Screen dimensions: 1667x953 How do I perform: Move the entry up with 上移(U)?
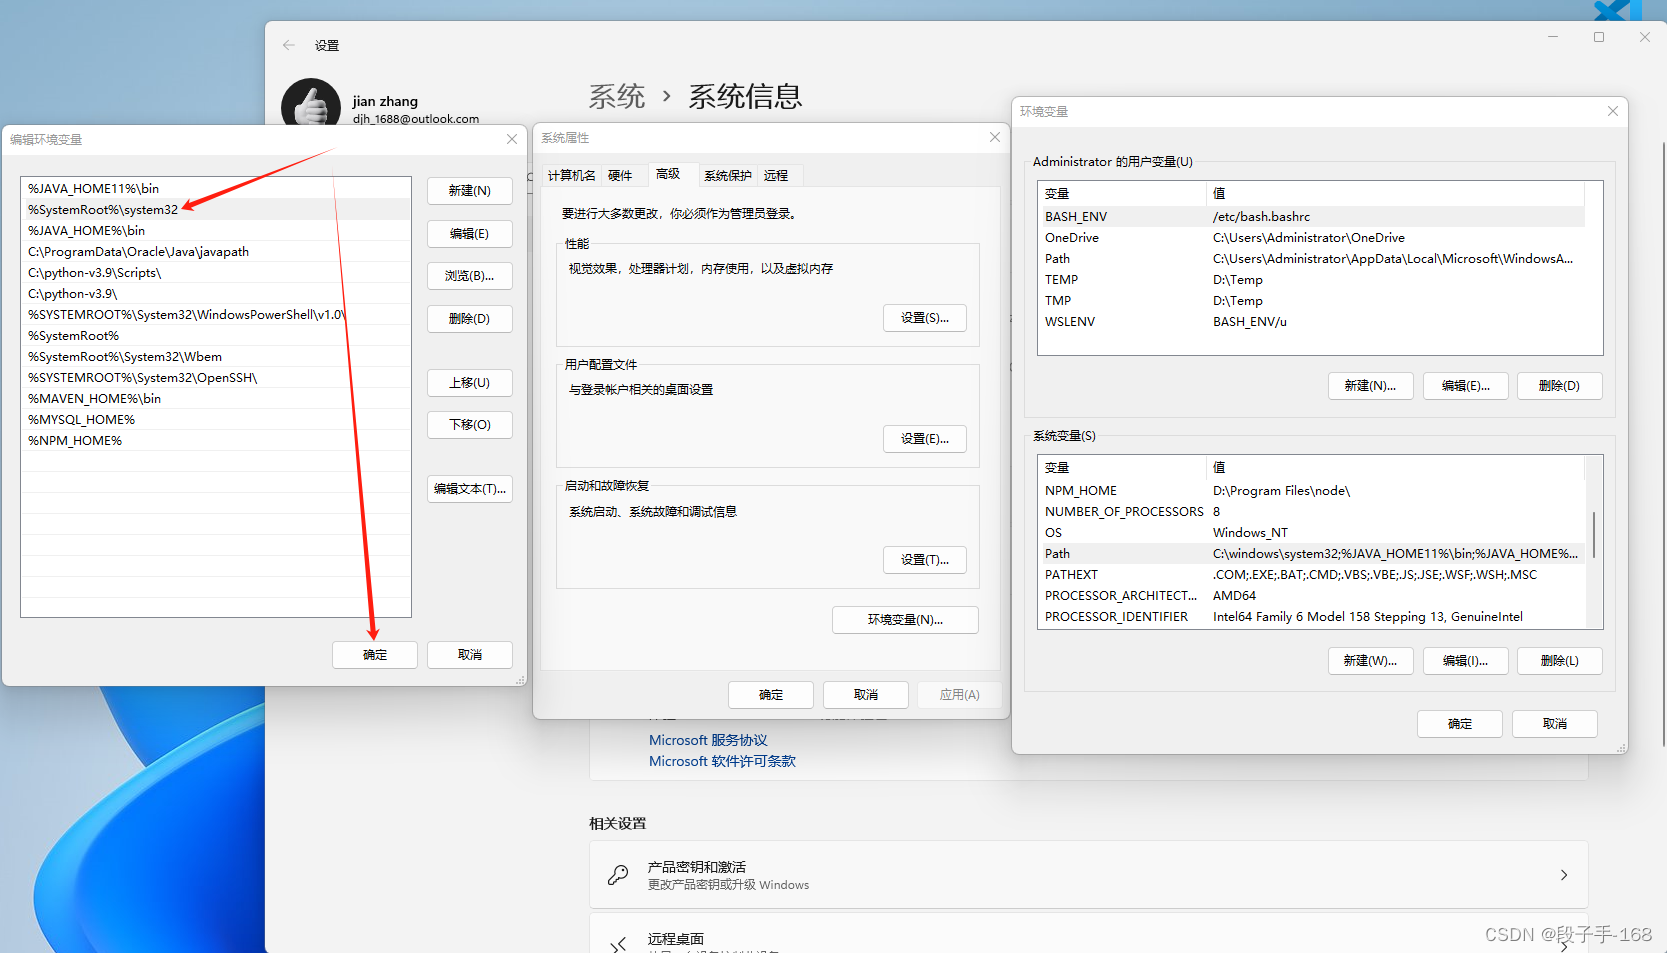pyautogui.click(x=470, y=383)
